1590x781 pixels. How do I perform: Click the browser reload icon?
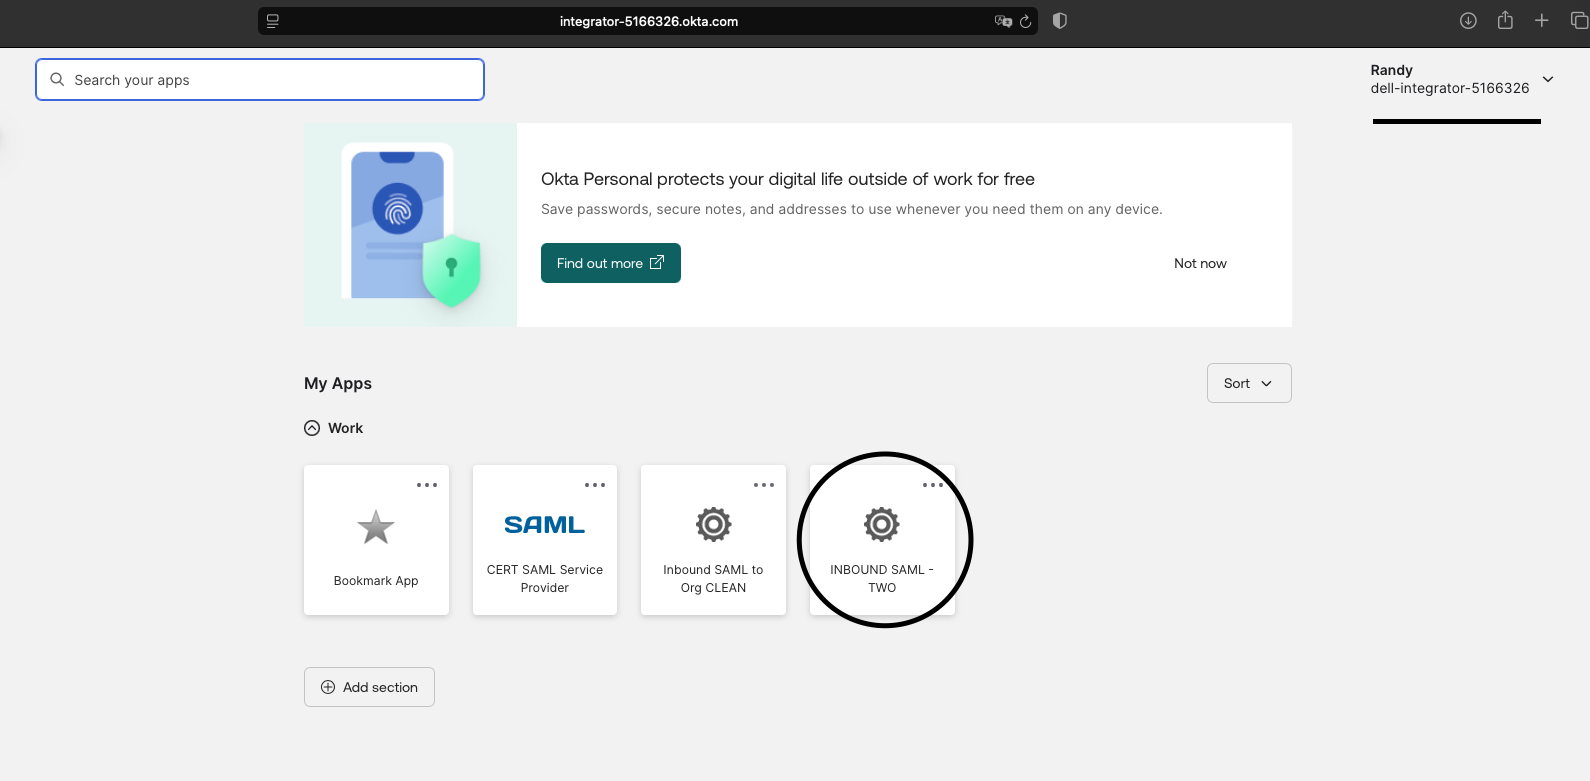[x=1025, y=21]
